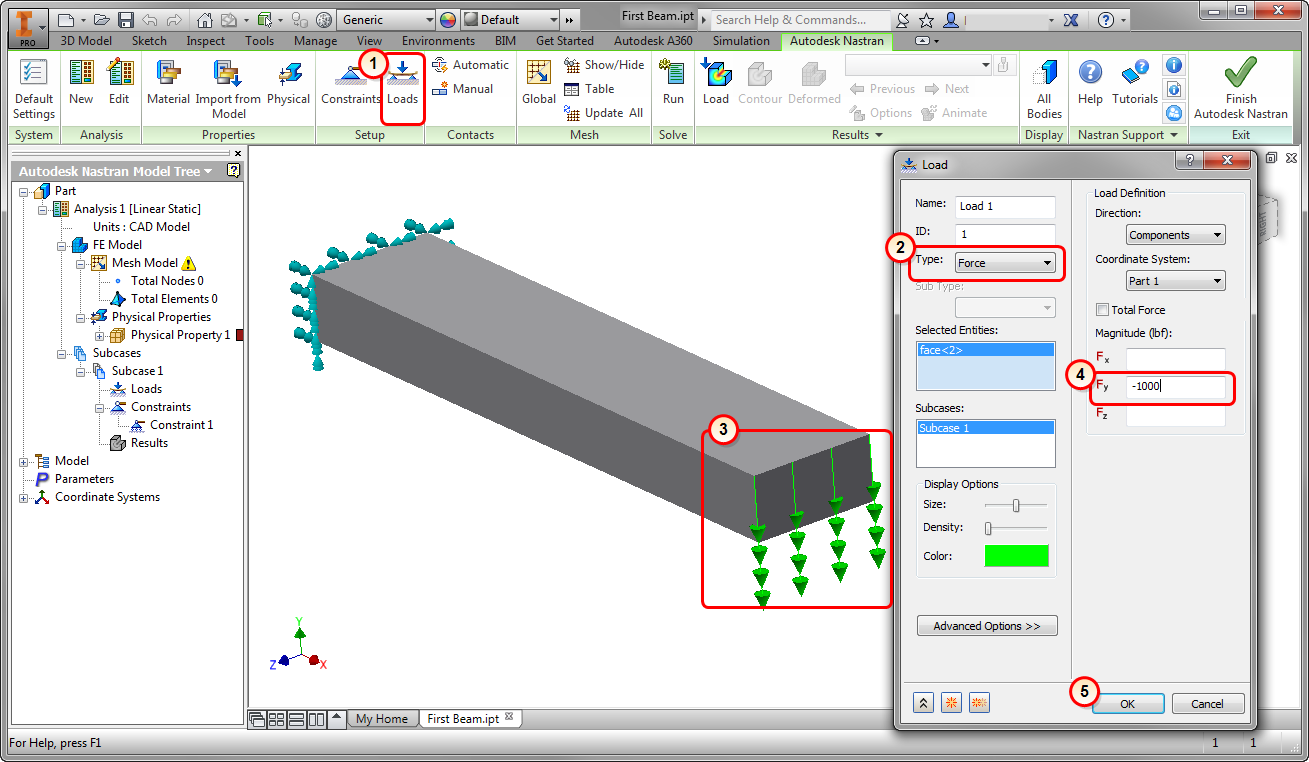This screenshot has height=762, width=1309.
Task: Click the collapse arrows icon in Load dialog
Action: tap(924, 703)
